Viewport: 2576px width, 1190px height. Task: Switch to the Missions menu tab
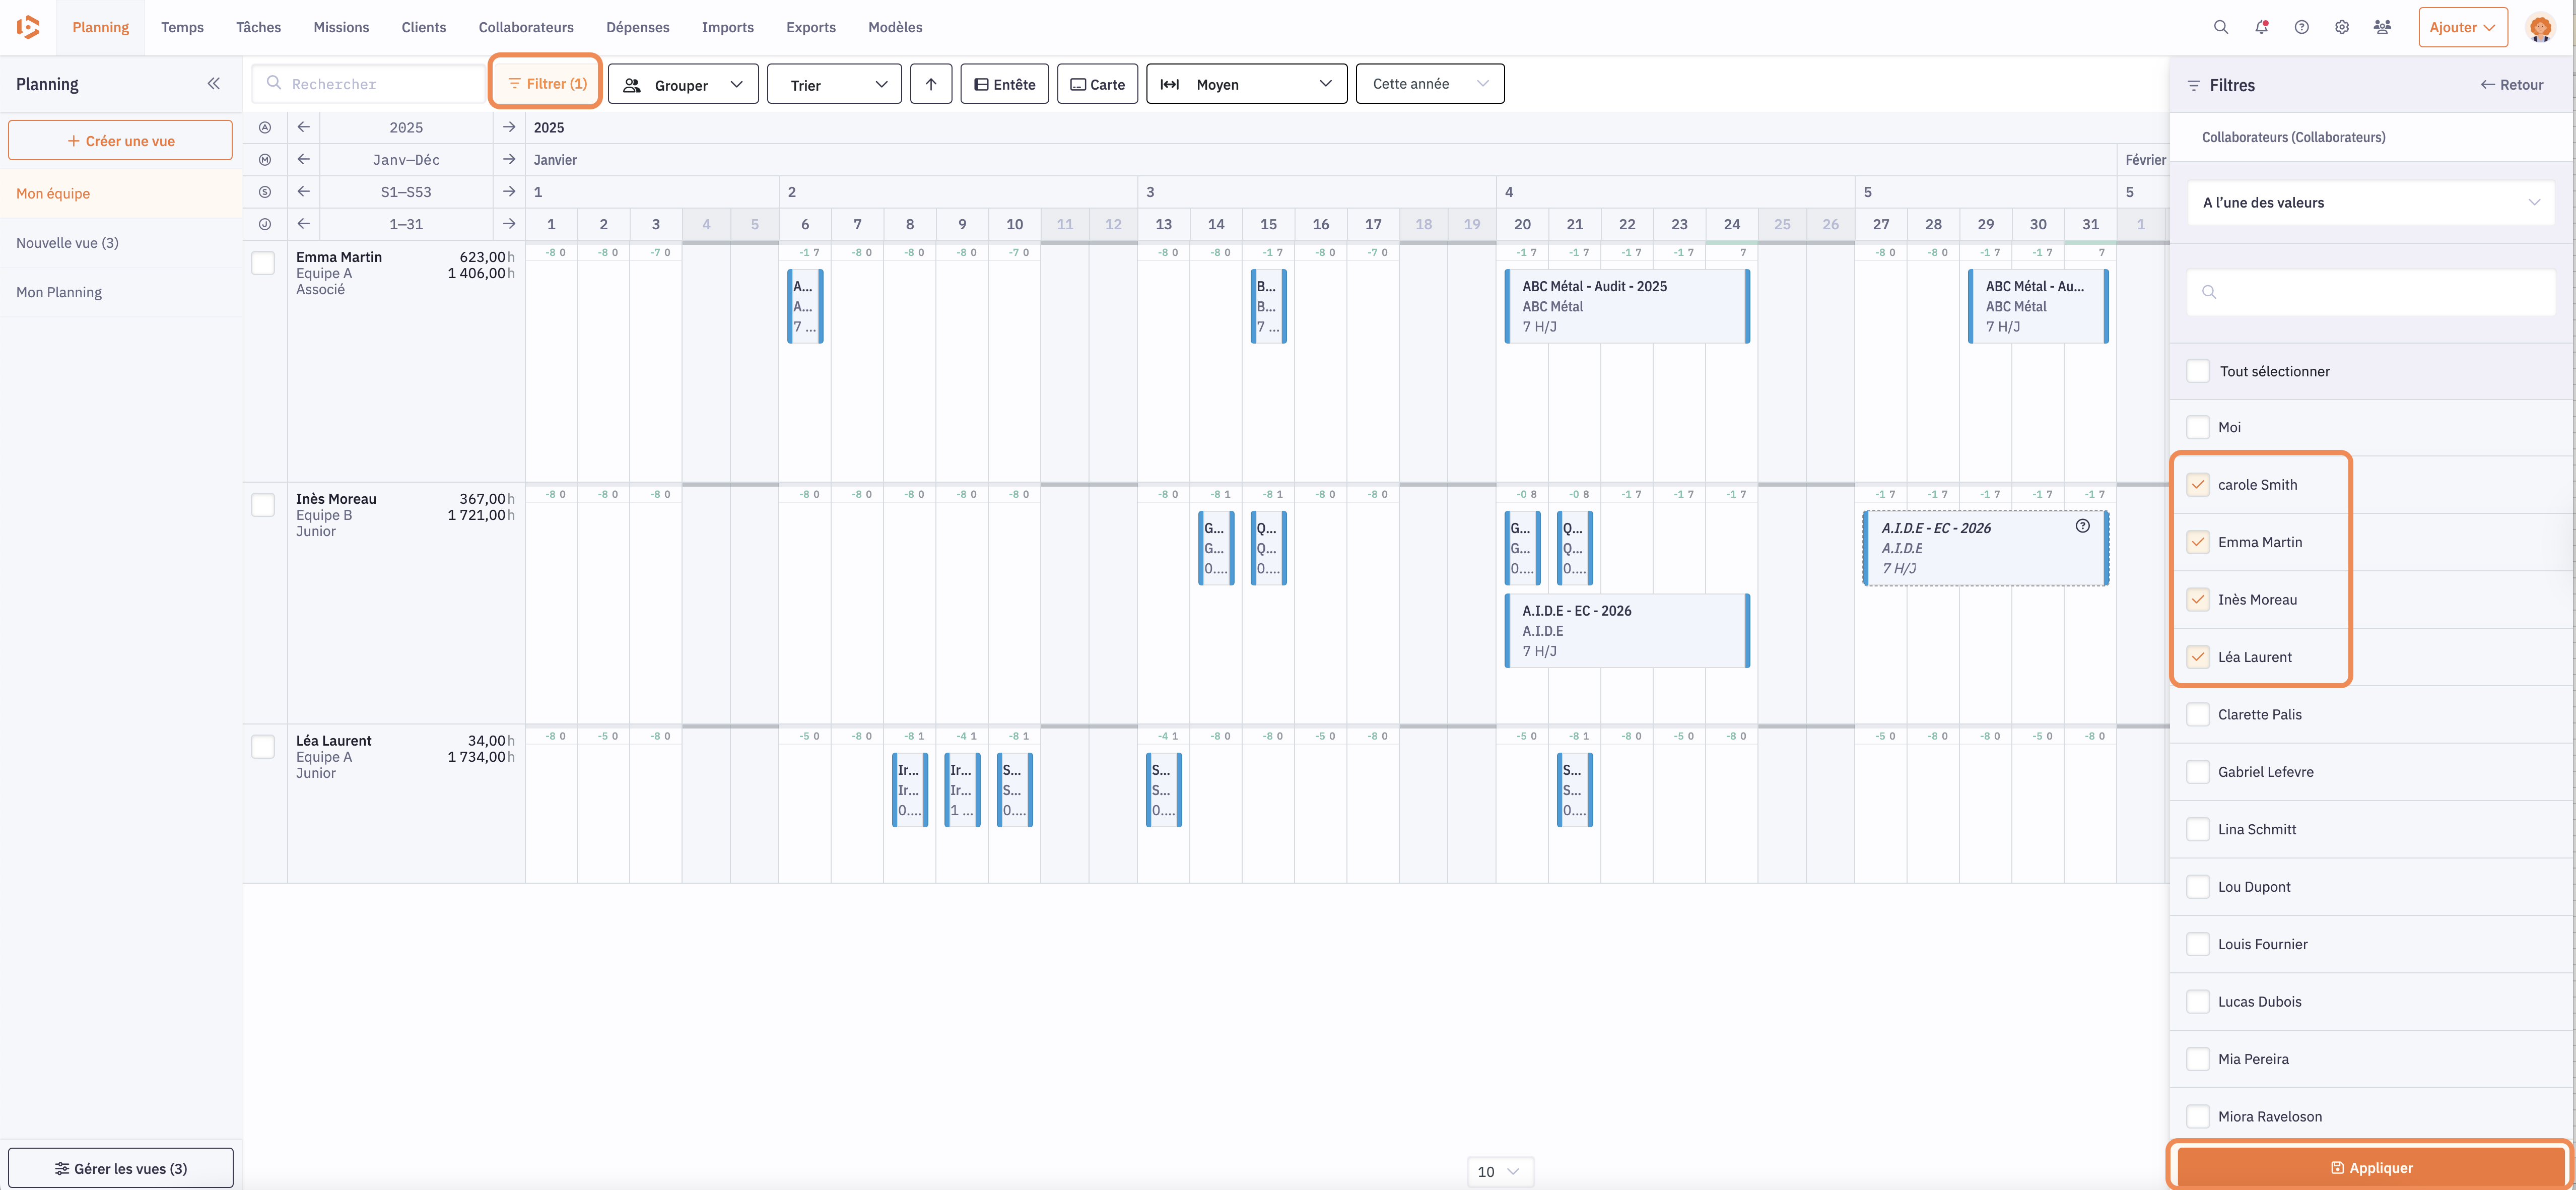pyautogui.click(x=341, y=27)
